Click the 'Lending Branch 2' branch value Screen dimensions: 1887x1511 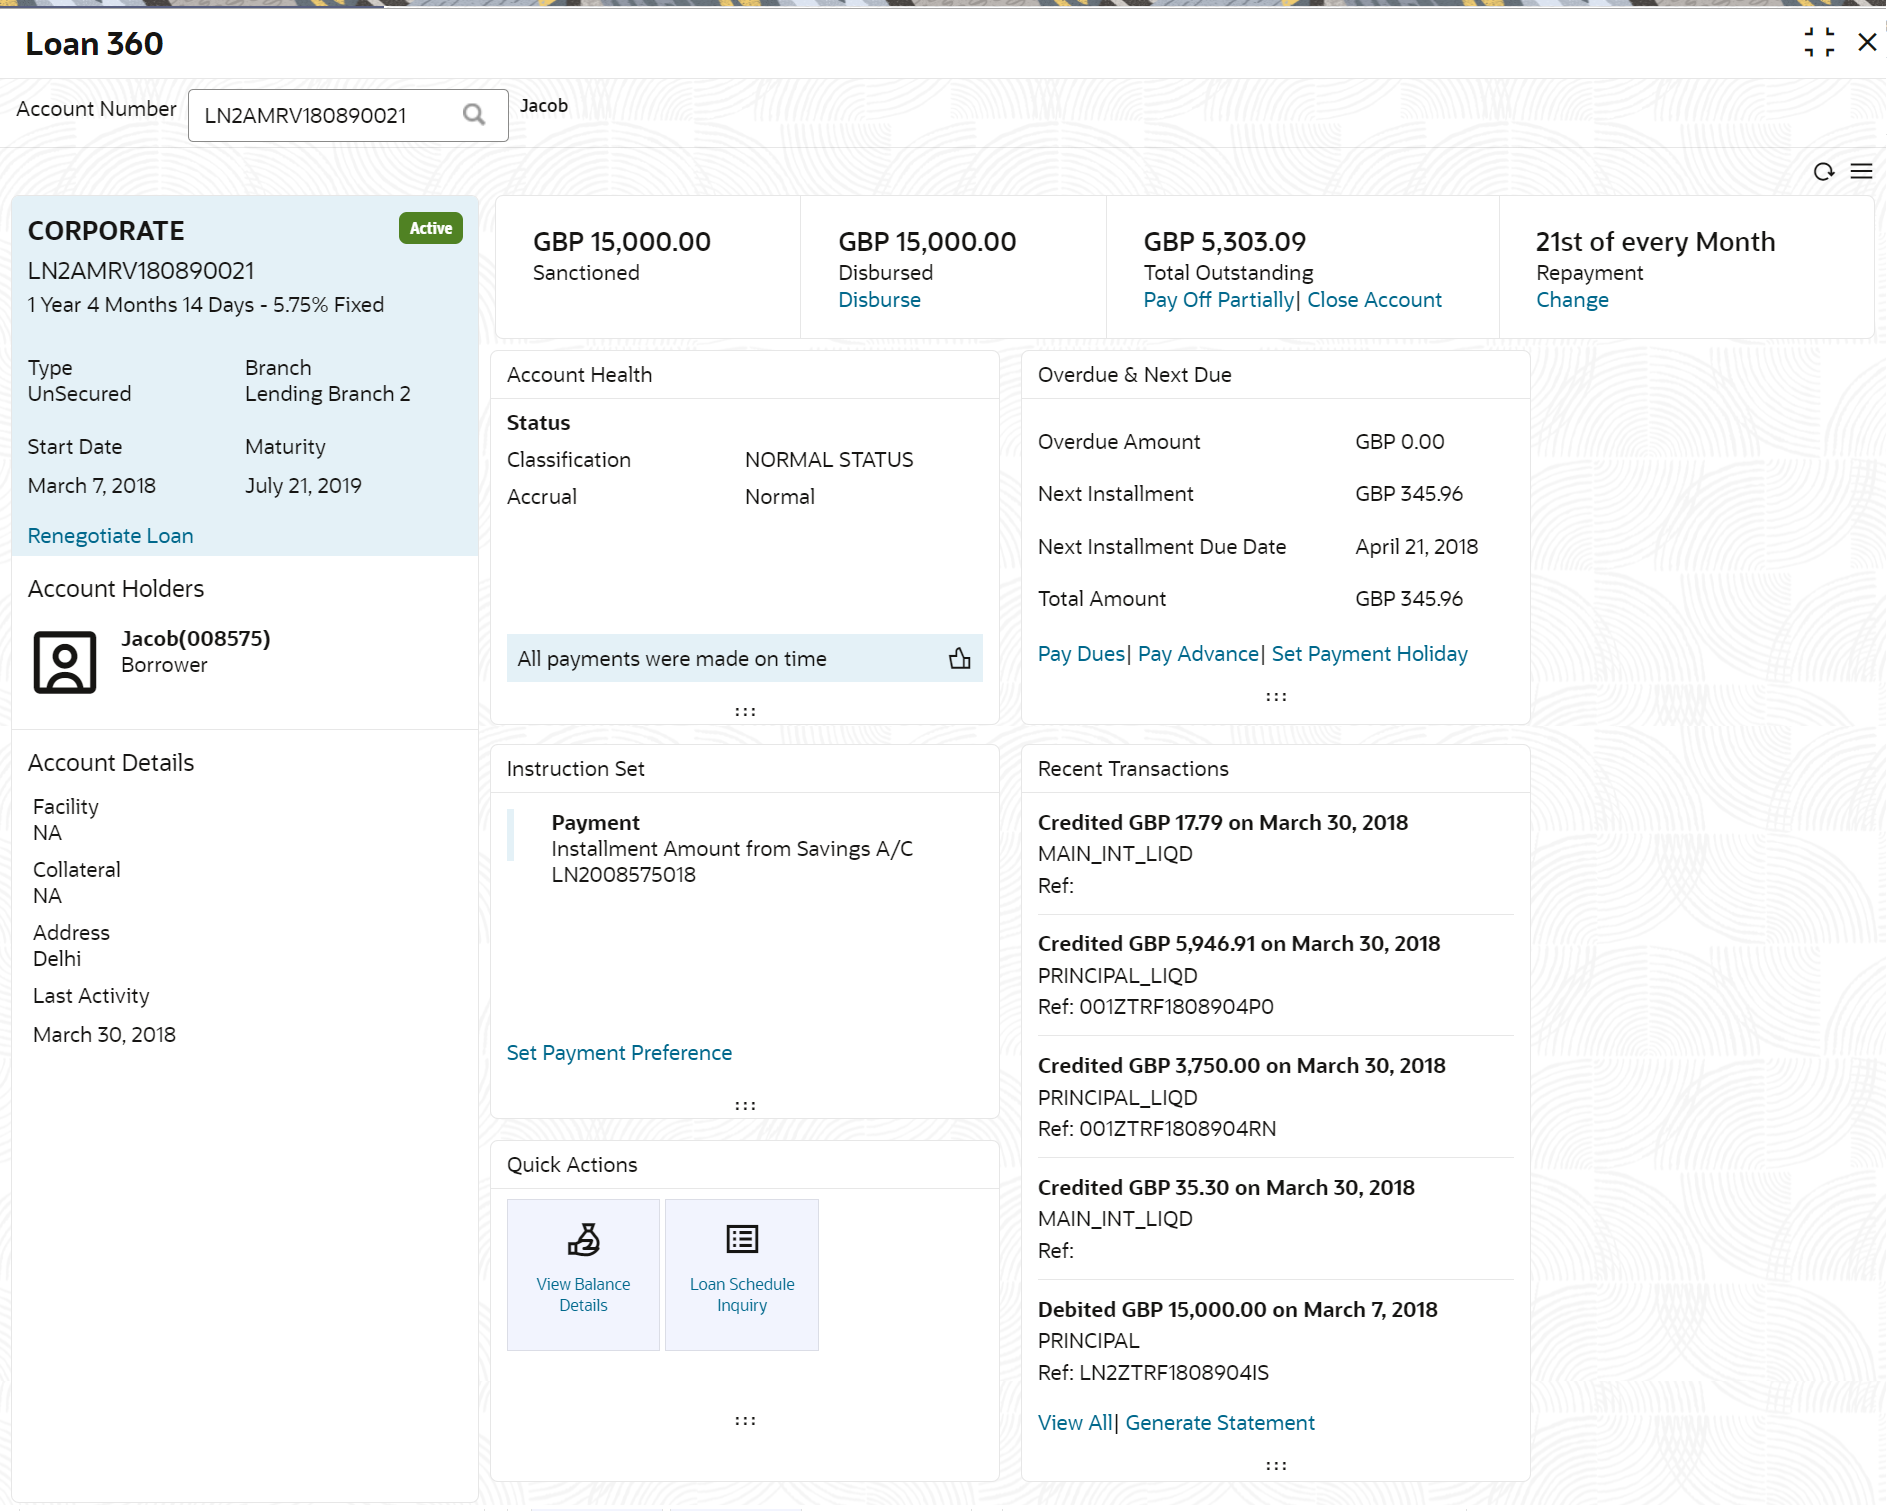point(328,394)
